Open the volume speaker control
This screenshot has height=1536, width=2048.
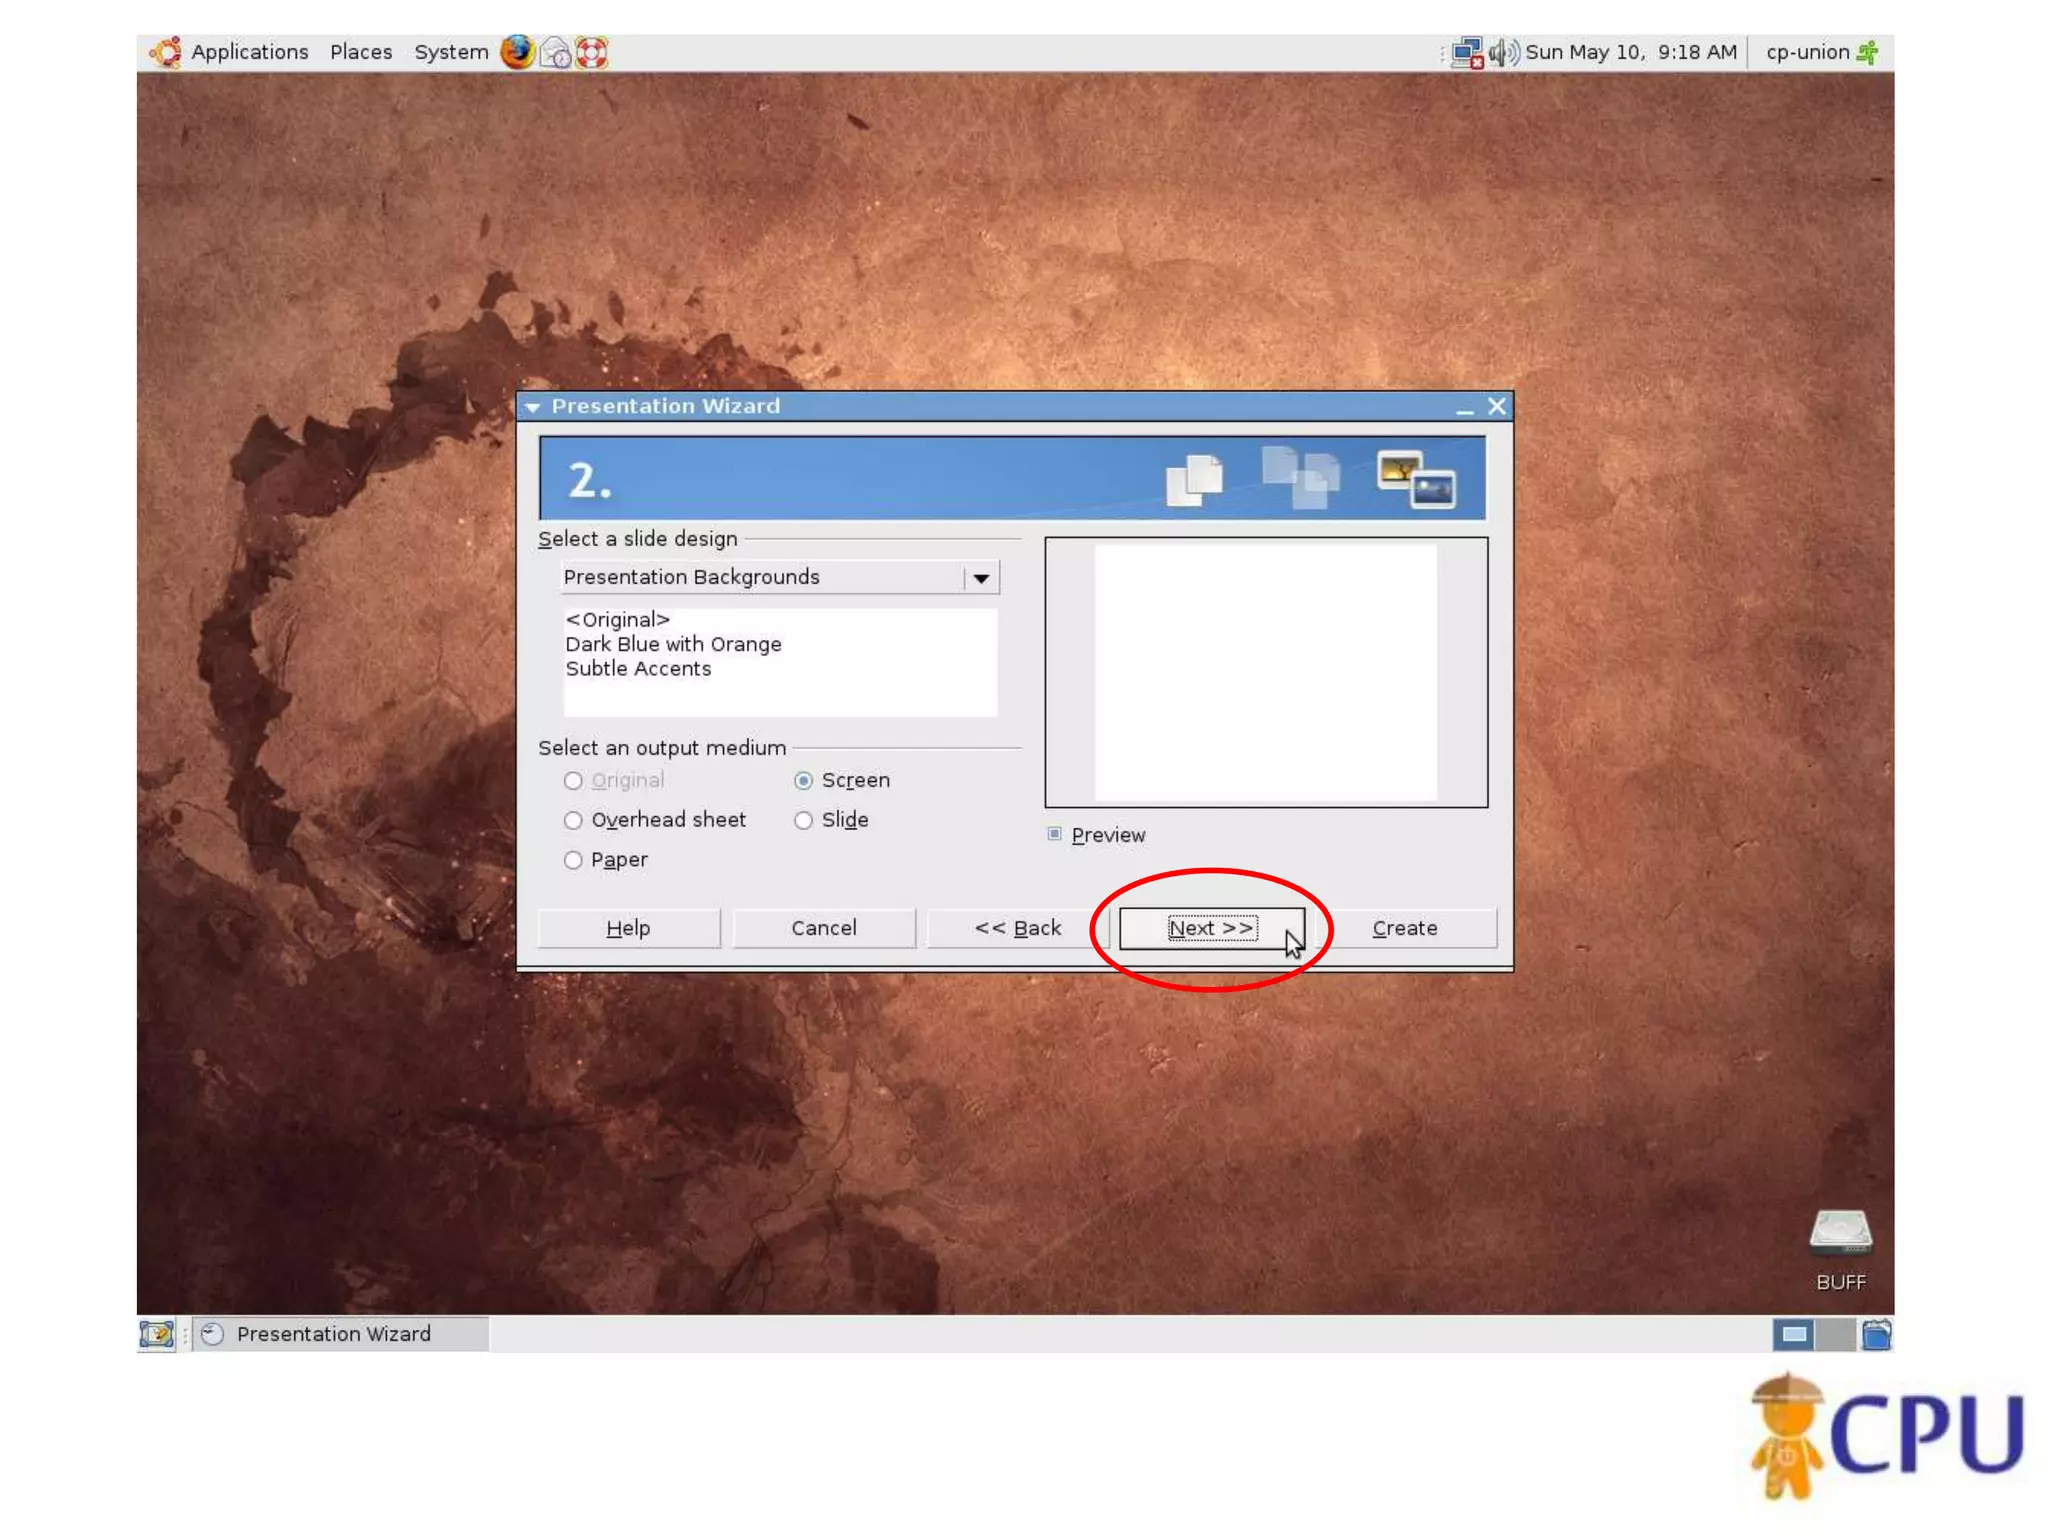pos(1503,52)
